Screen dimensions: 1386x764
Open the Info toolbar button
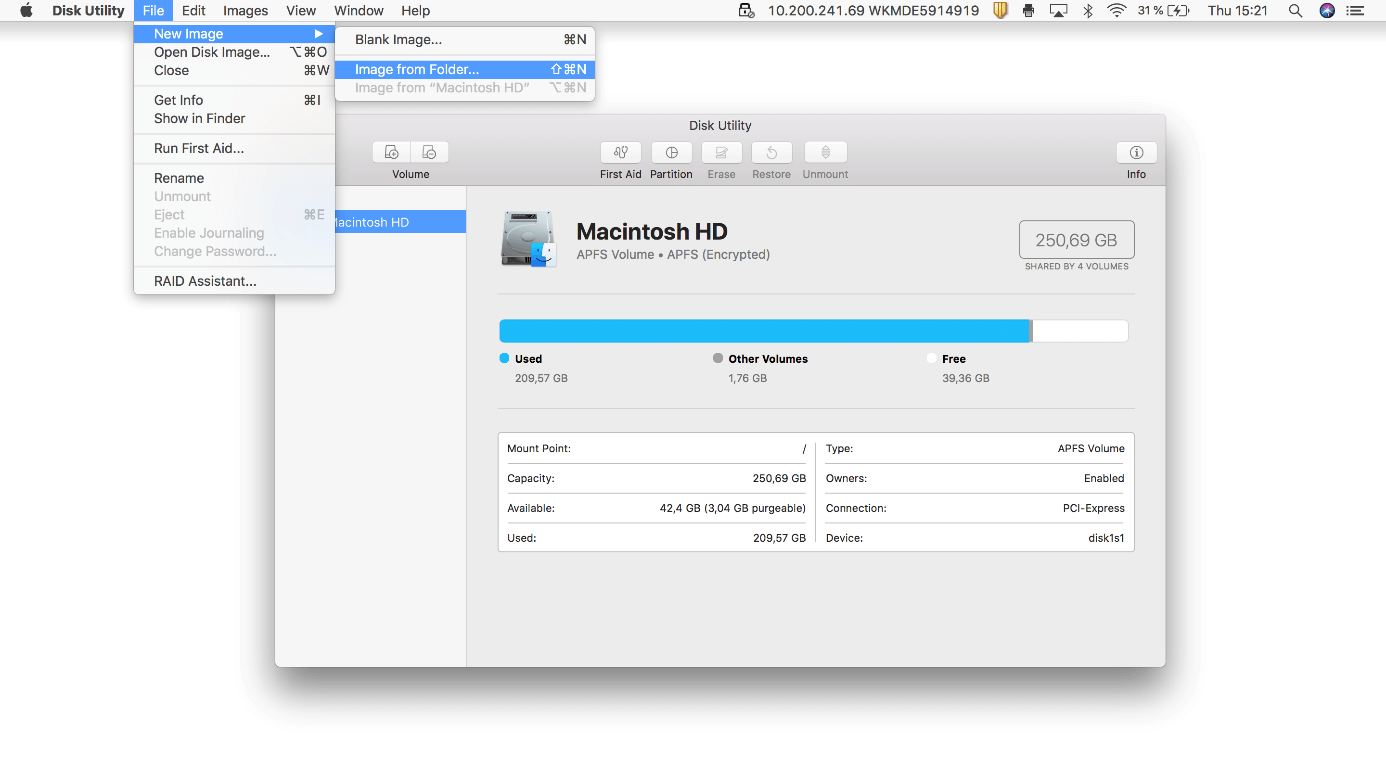coord(1137,152)
